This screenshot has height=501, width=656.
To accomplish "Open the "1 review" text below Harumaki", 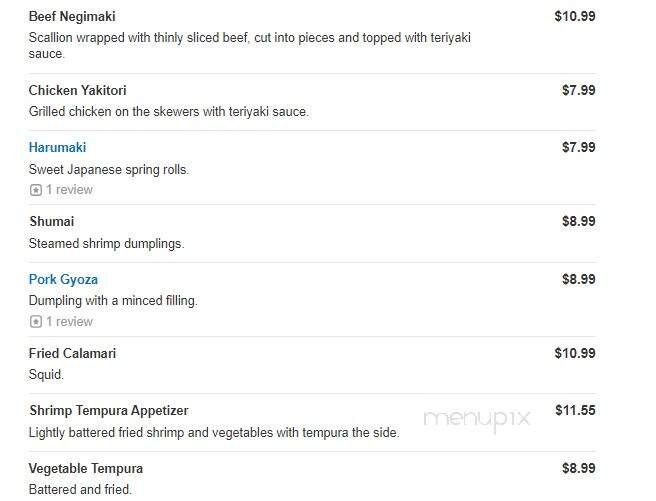I will coord(69,190).
